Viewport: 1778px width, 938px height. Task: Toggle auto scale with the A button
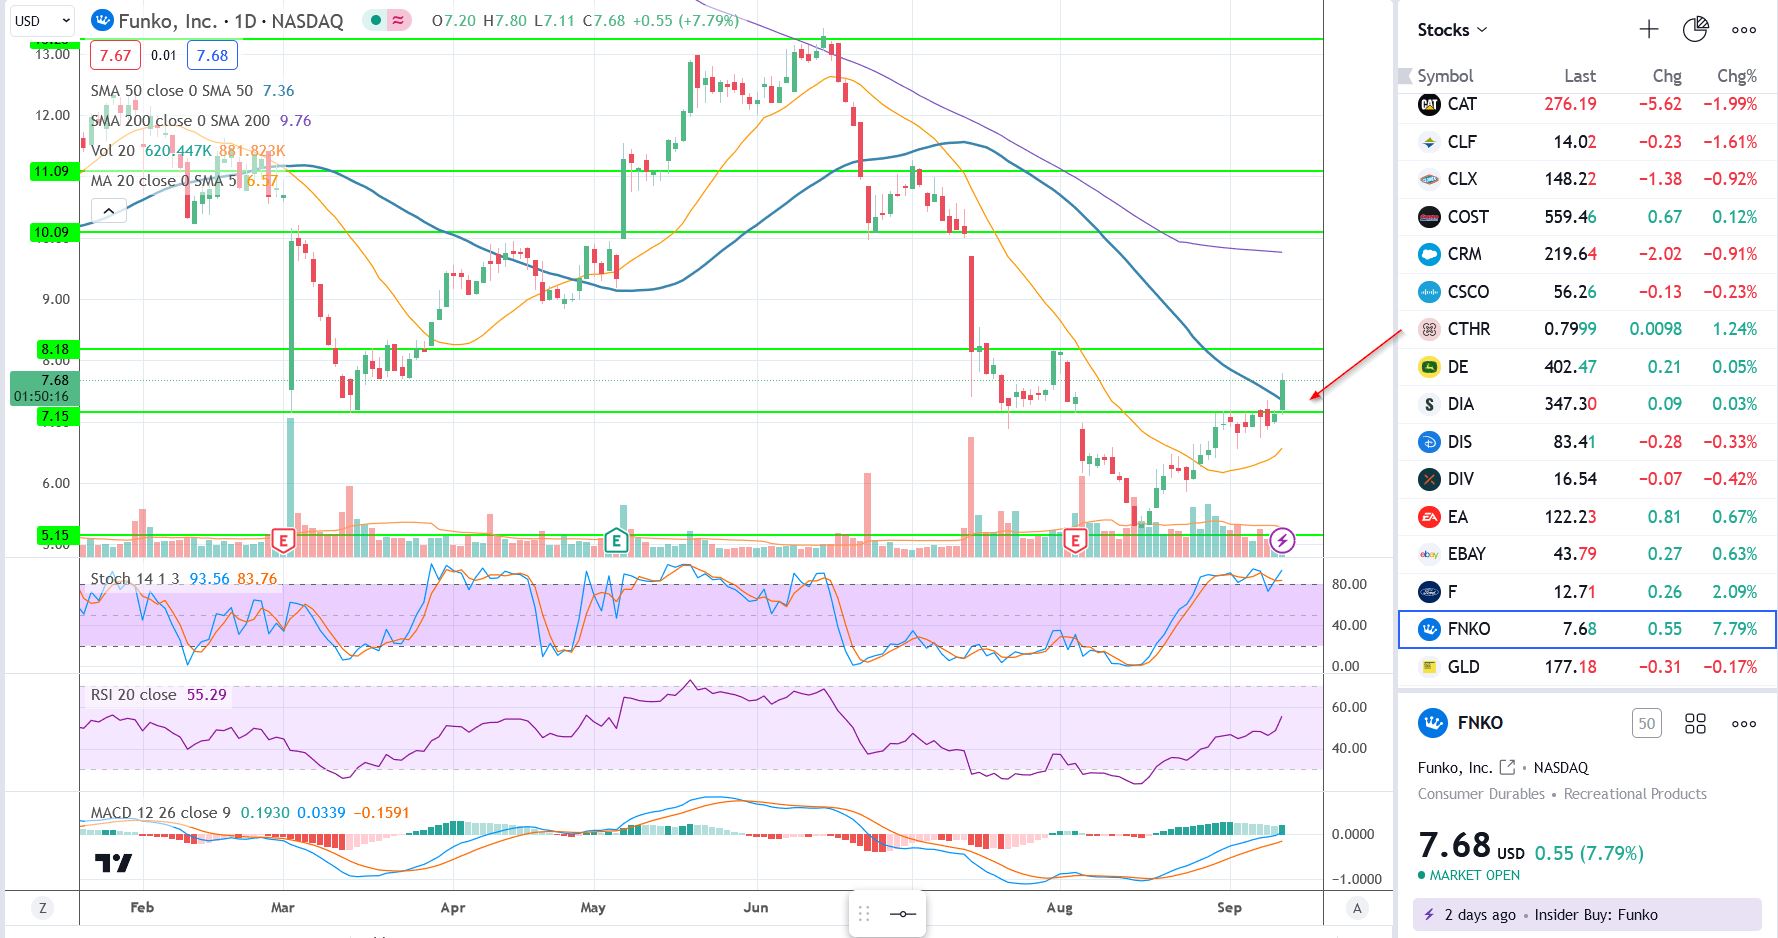coord(1357,908)
